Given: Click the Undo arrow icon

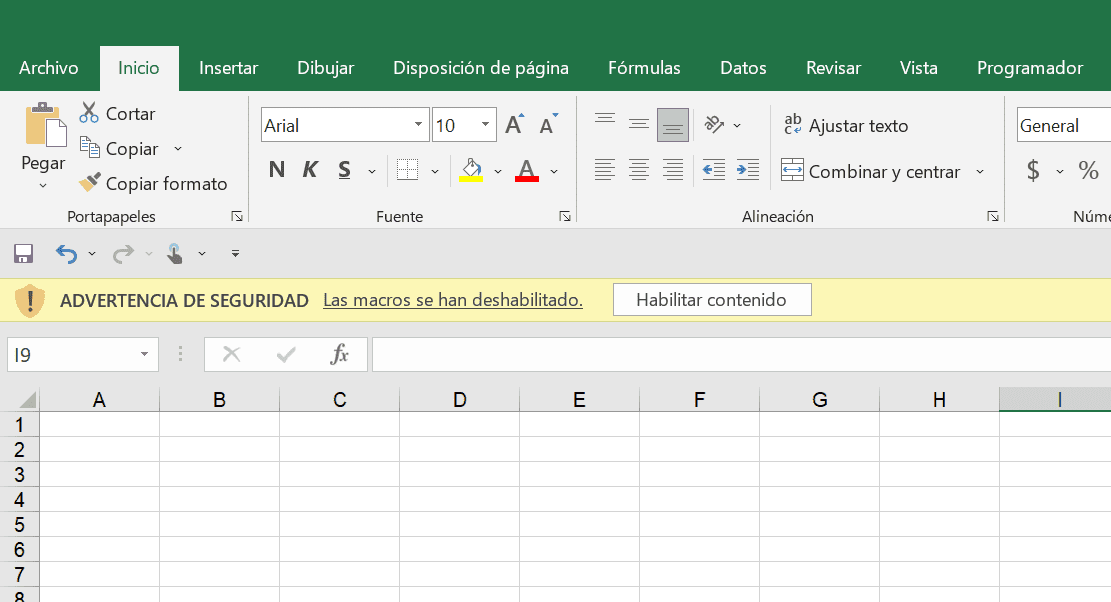Looking at the screenshot, I should (x=66, y=254).
